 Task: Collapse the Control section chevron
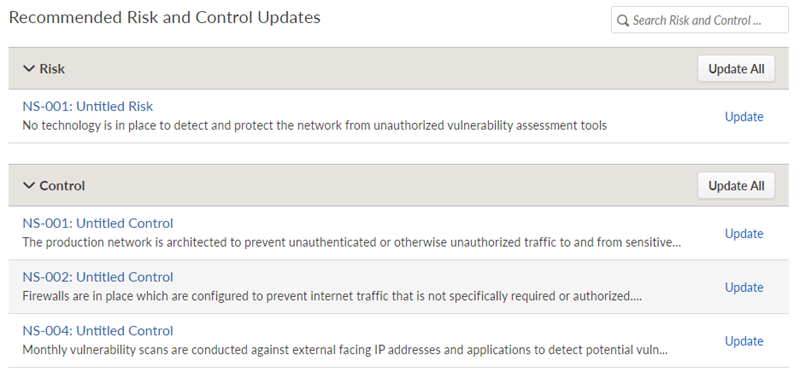(29, 186)
